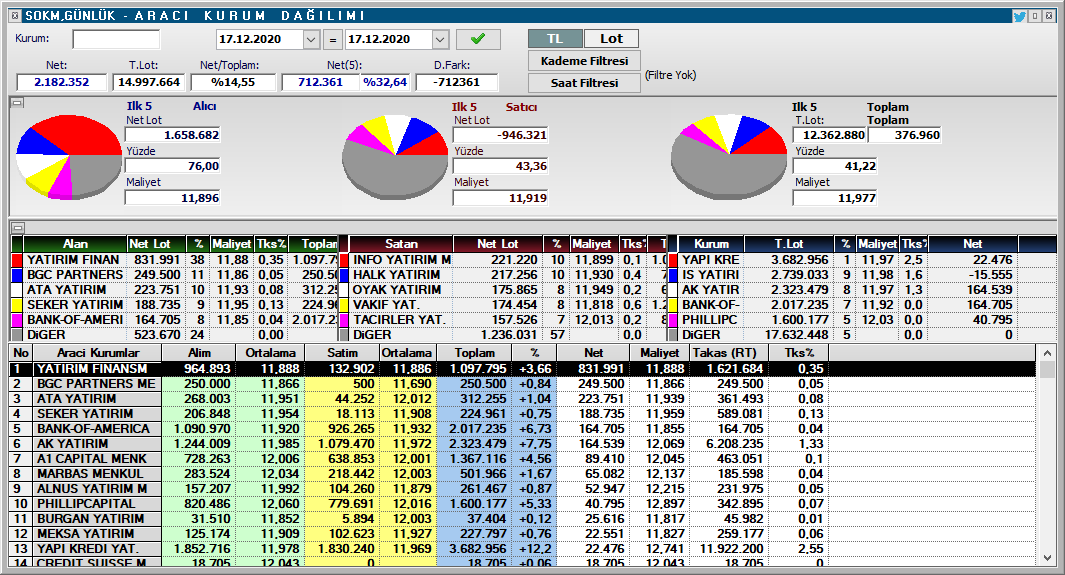Click the green checkmark apply button

click(x=478, y=39)
